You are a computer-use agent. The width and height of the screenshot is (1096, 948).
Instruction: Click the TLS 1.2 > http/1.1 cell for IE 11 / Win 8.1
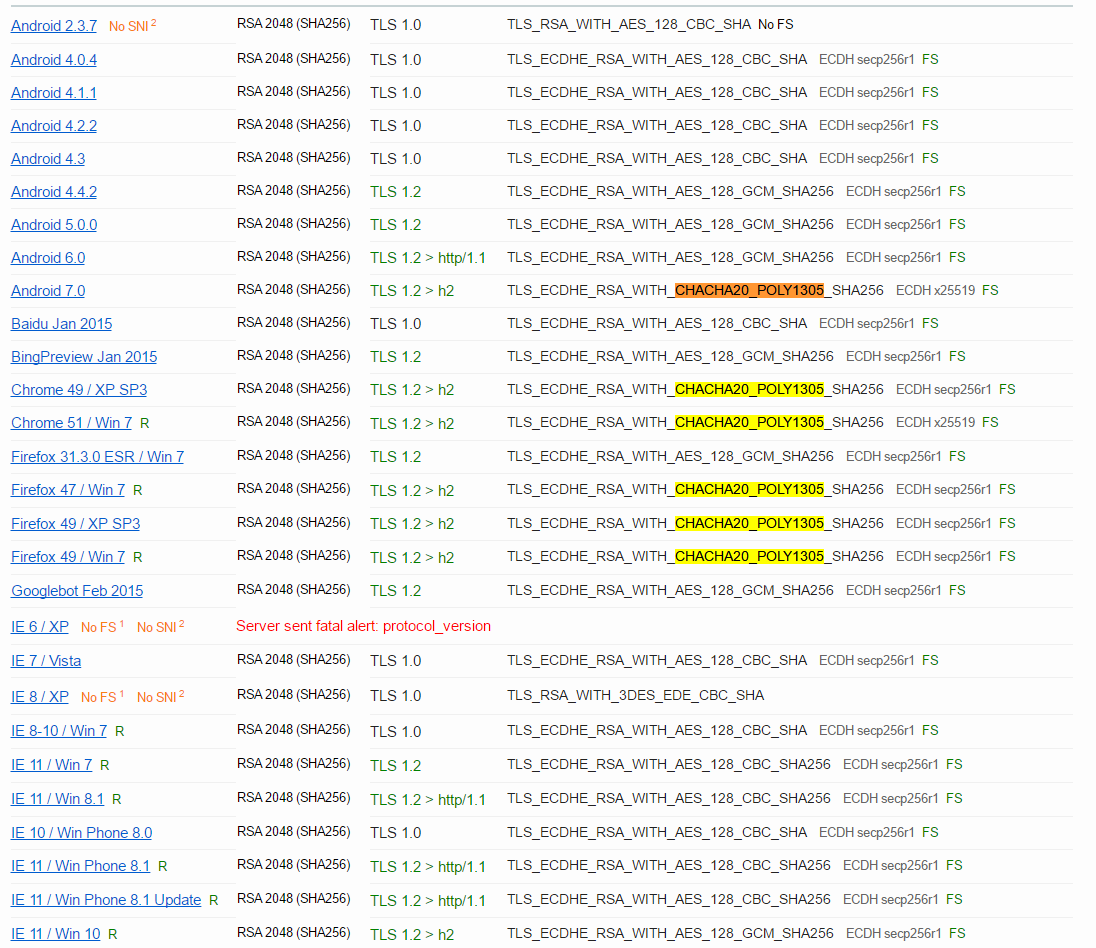click(x=428, y=800)
